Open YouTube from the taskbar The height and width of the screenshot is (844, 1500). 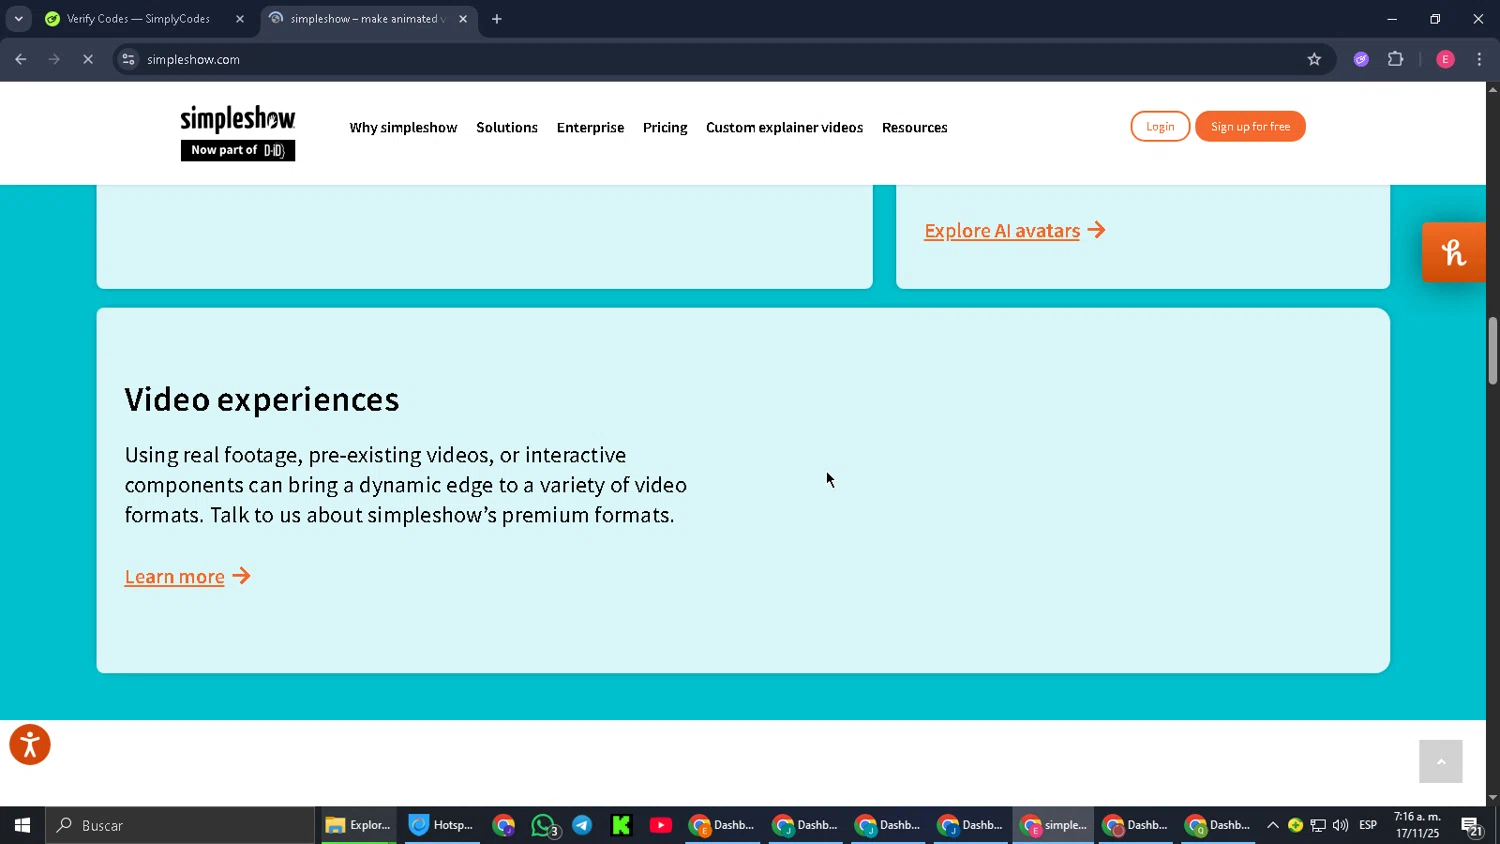pyautogui.click(x=660, y=825)
